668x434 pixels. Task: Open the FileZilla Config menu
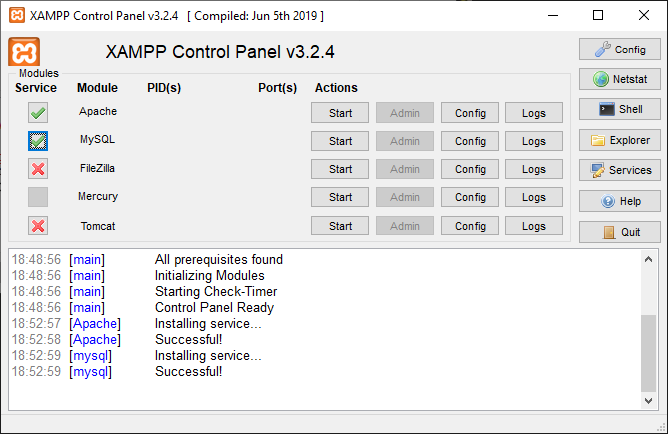[470, 169]
